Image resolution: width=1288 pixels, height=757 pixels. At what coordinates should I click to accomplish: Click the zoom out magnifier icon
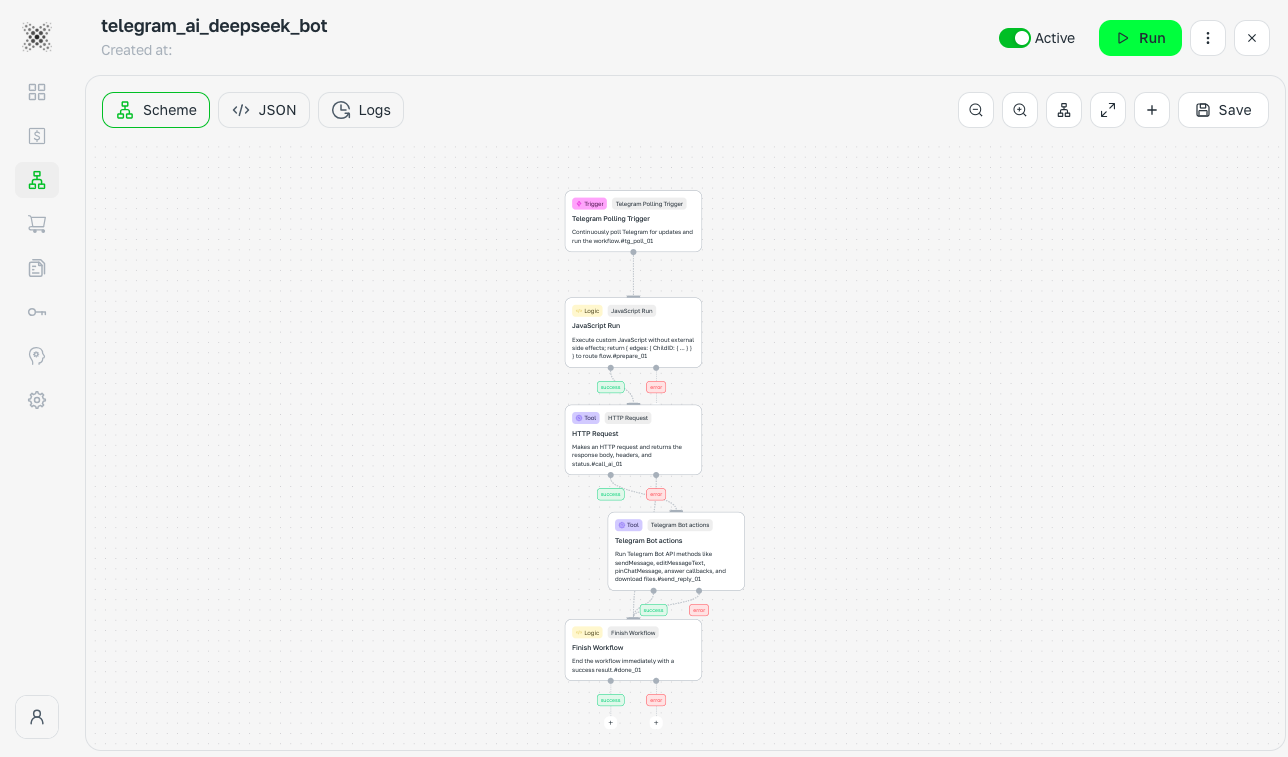976,110
